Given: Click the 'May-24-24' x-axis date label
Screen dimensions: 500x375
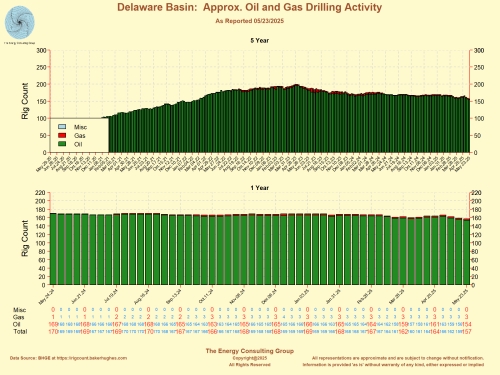Looking at the screenshot, I should [47, 297].
